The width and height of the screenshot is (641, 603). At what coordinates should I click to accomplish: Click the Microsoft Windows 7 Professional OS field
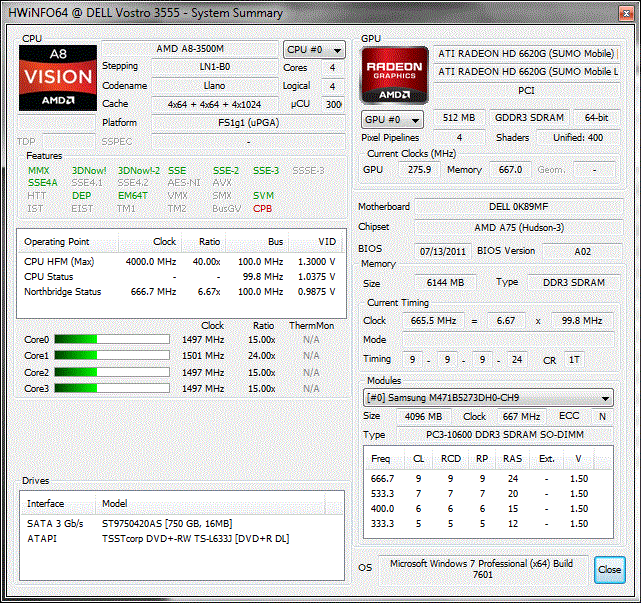482,569
